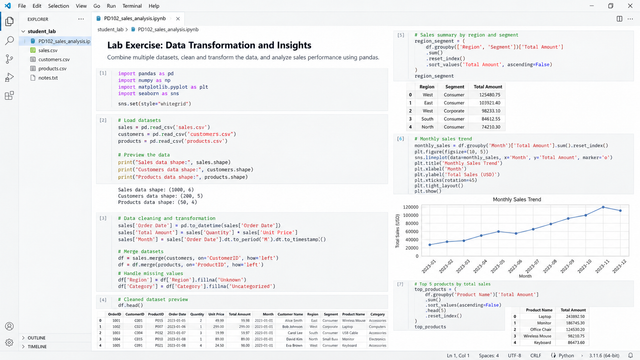Click into cell [4] df.head() code
Viewport: 640px width, 360px height.
pos(242,302)
